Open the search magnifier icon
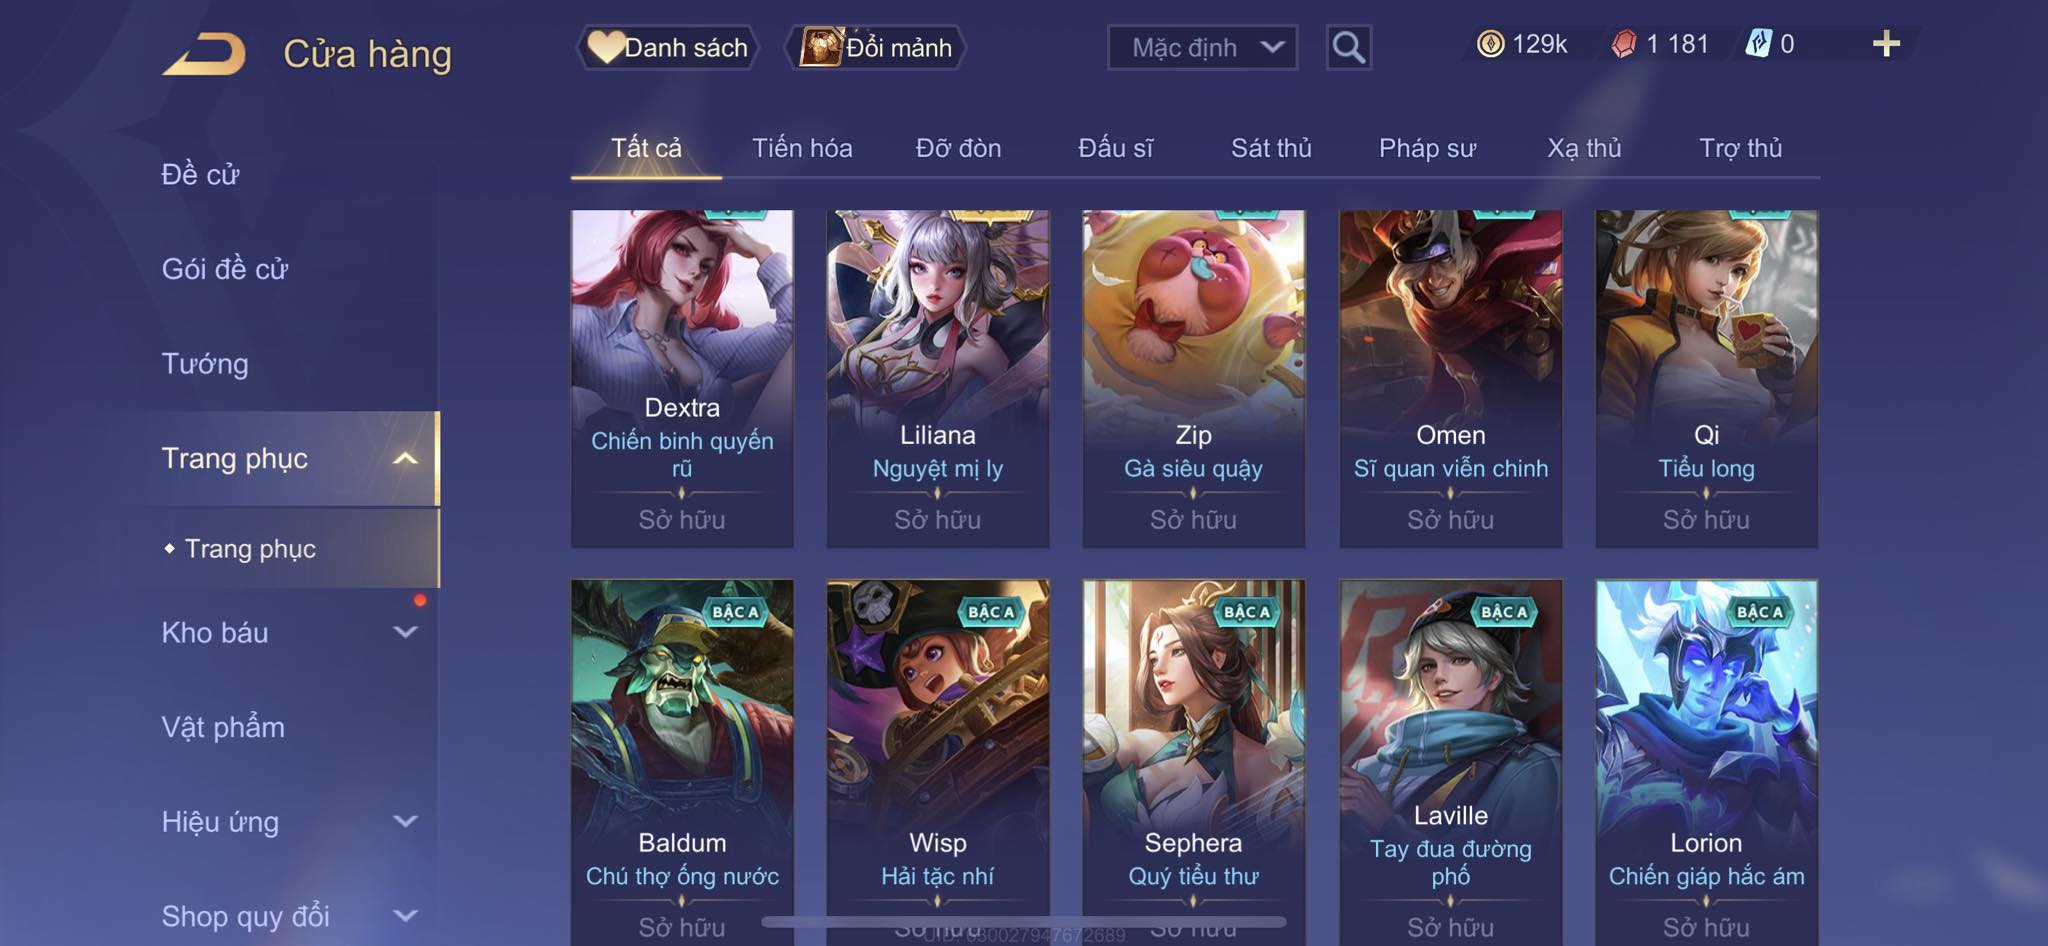2048x946 pixels. coord(1348,47)
